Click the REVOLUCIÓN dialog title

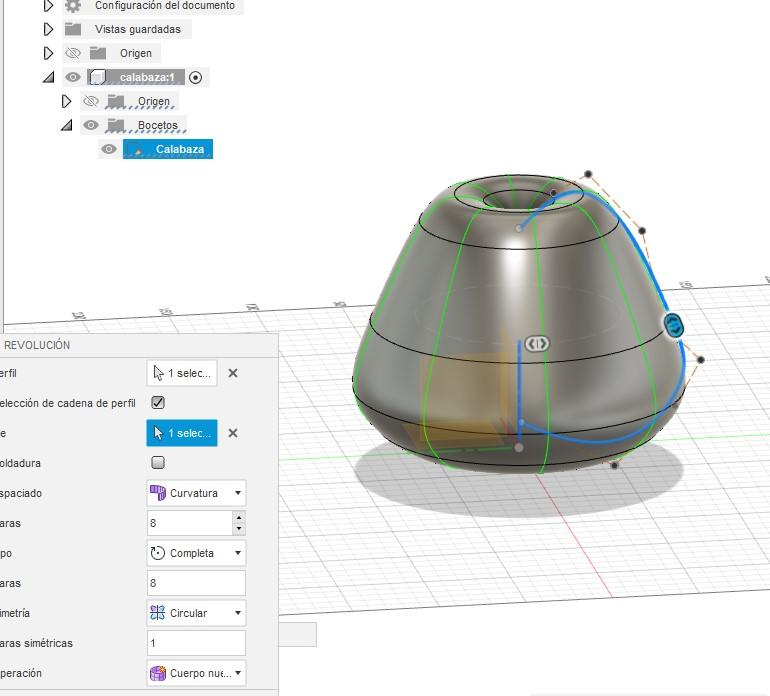coord(37,345)
